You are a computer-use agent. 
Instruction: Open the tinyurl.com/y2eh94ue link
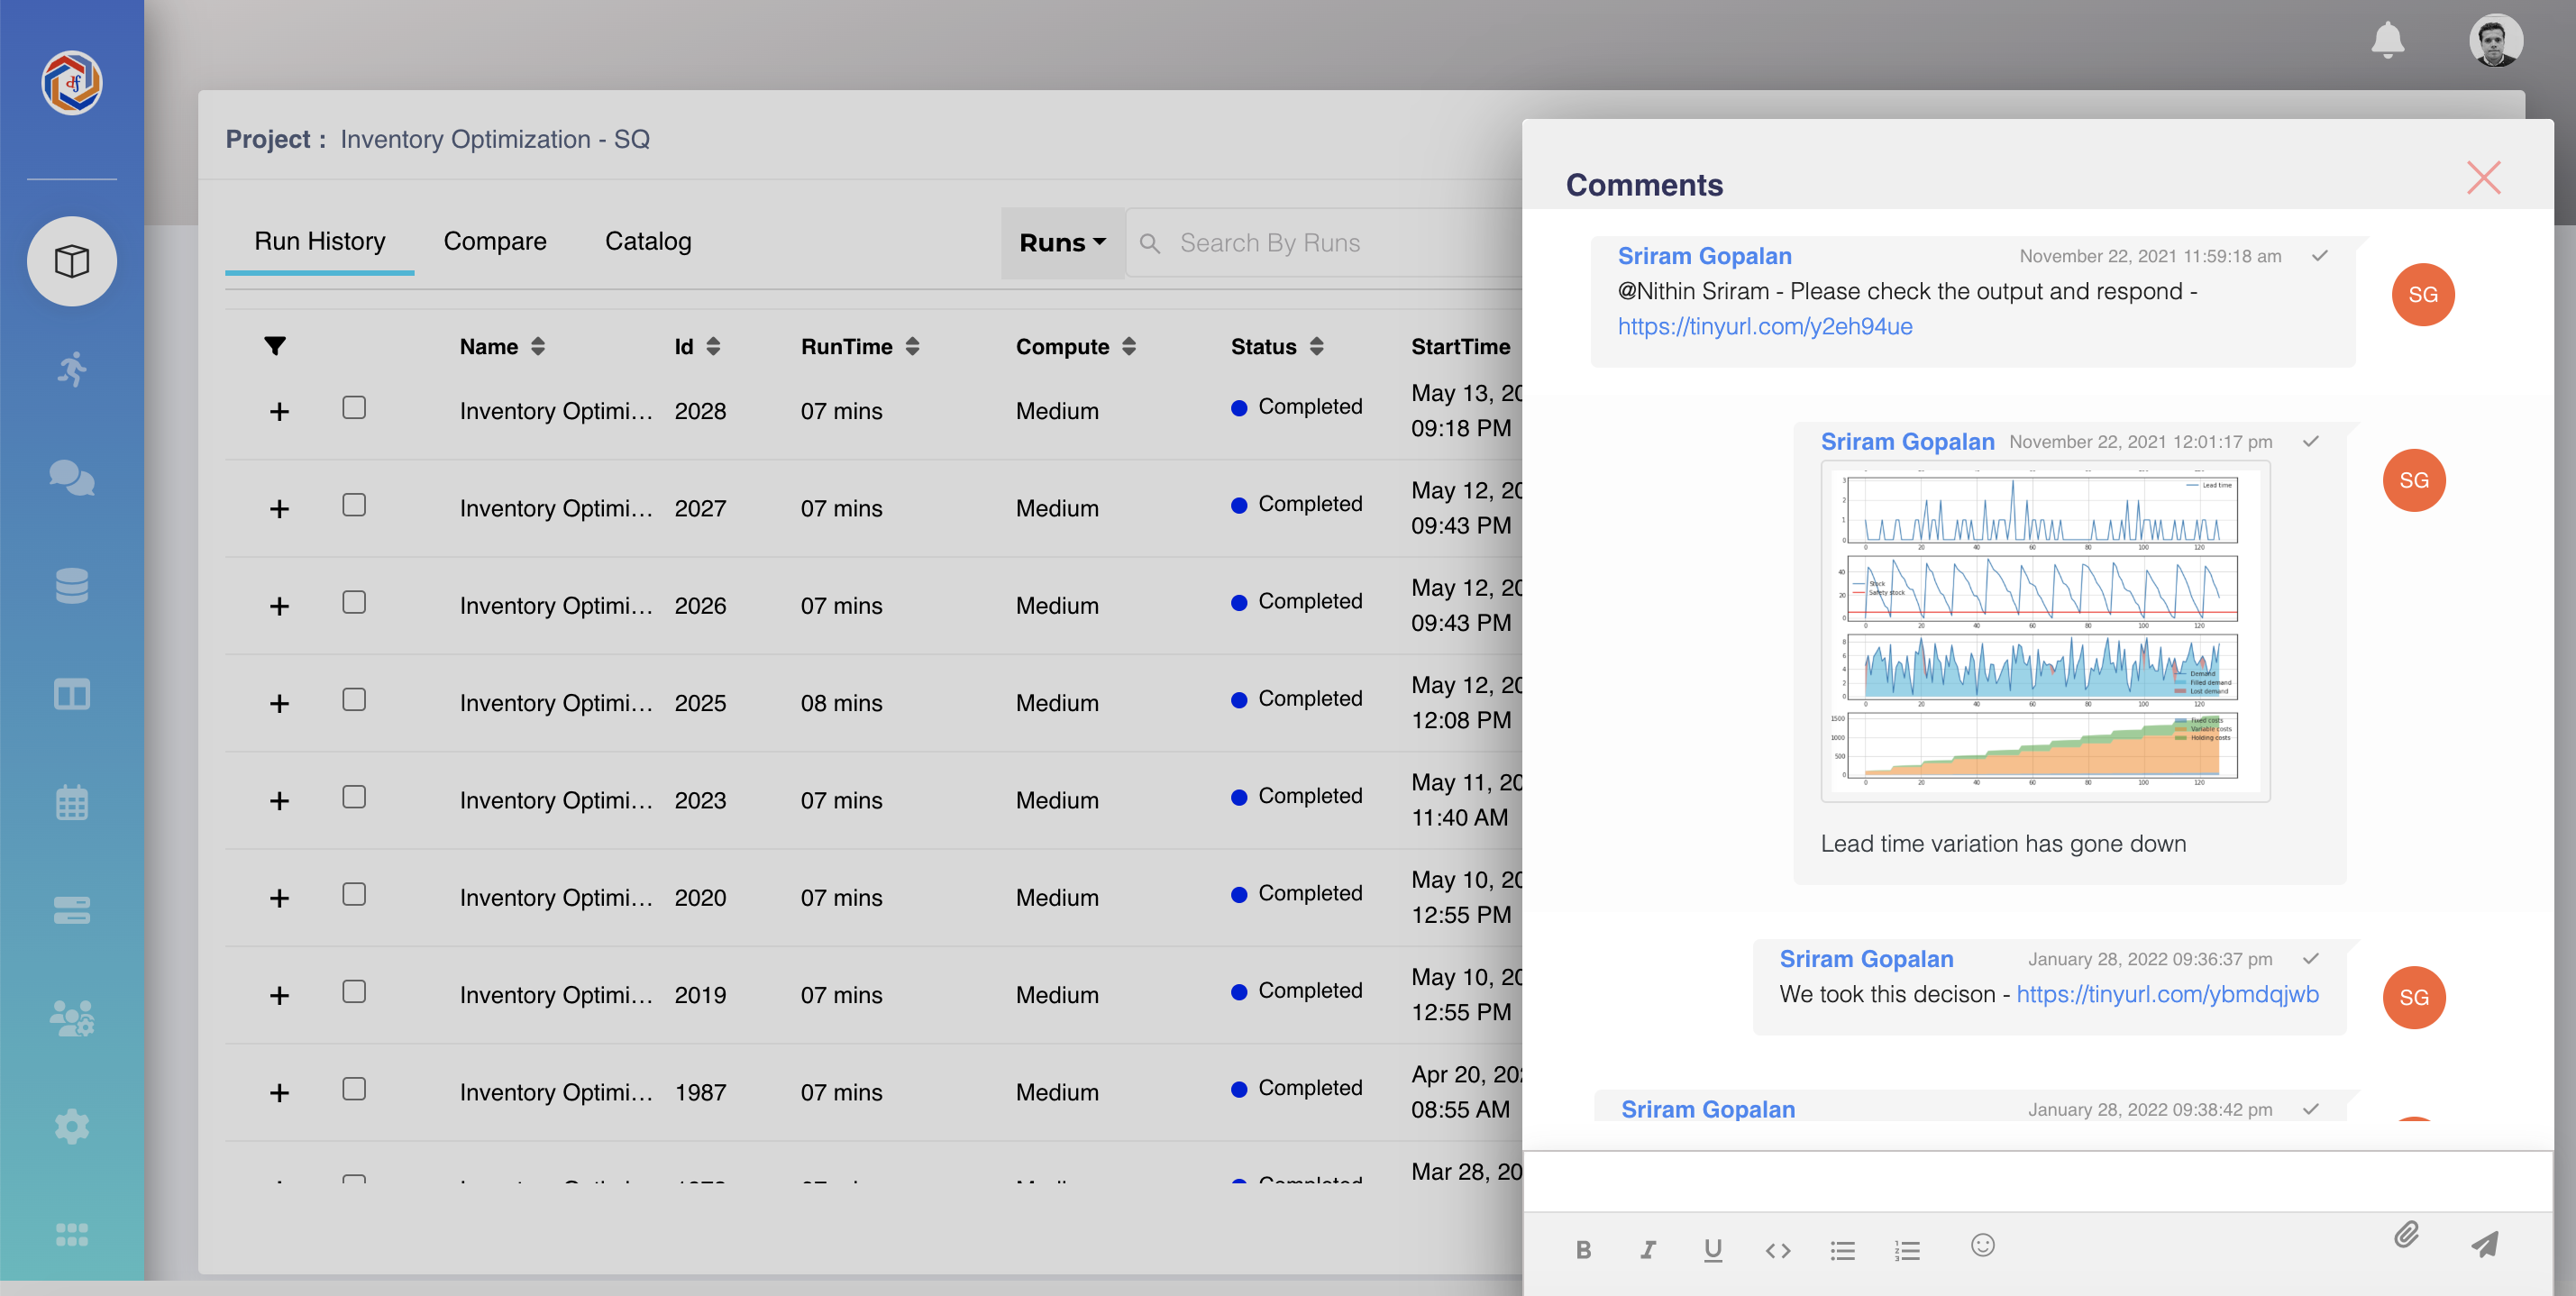pos(1764,326)
